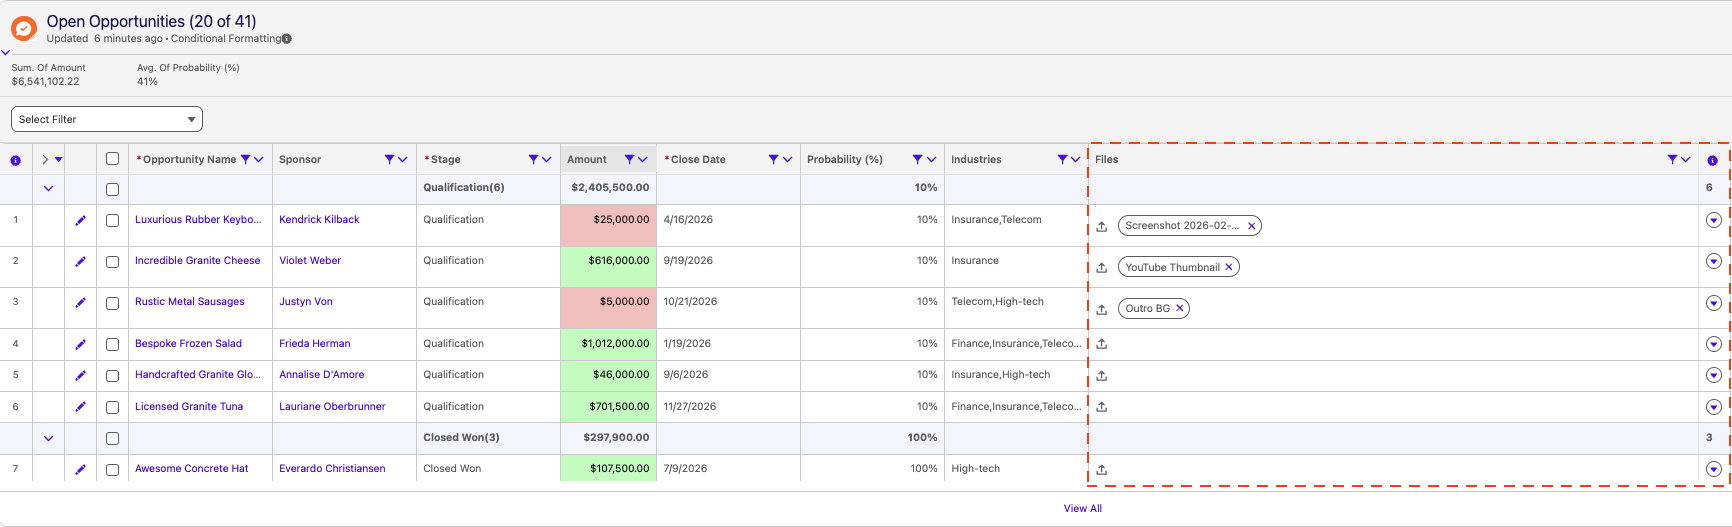Tick the checkbox for Licensed Granite Tuna
The width and height of the screenshot is (1732, 527).
[112, 407]
